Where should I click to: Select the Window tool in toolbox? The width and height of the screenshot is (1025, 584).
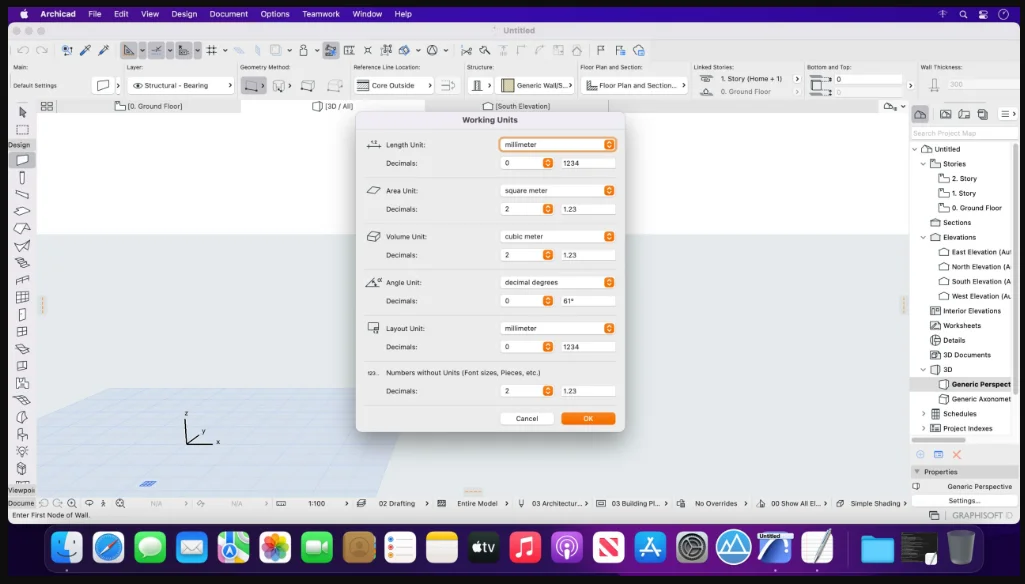pos(22,332)
